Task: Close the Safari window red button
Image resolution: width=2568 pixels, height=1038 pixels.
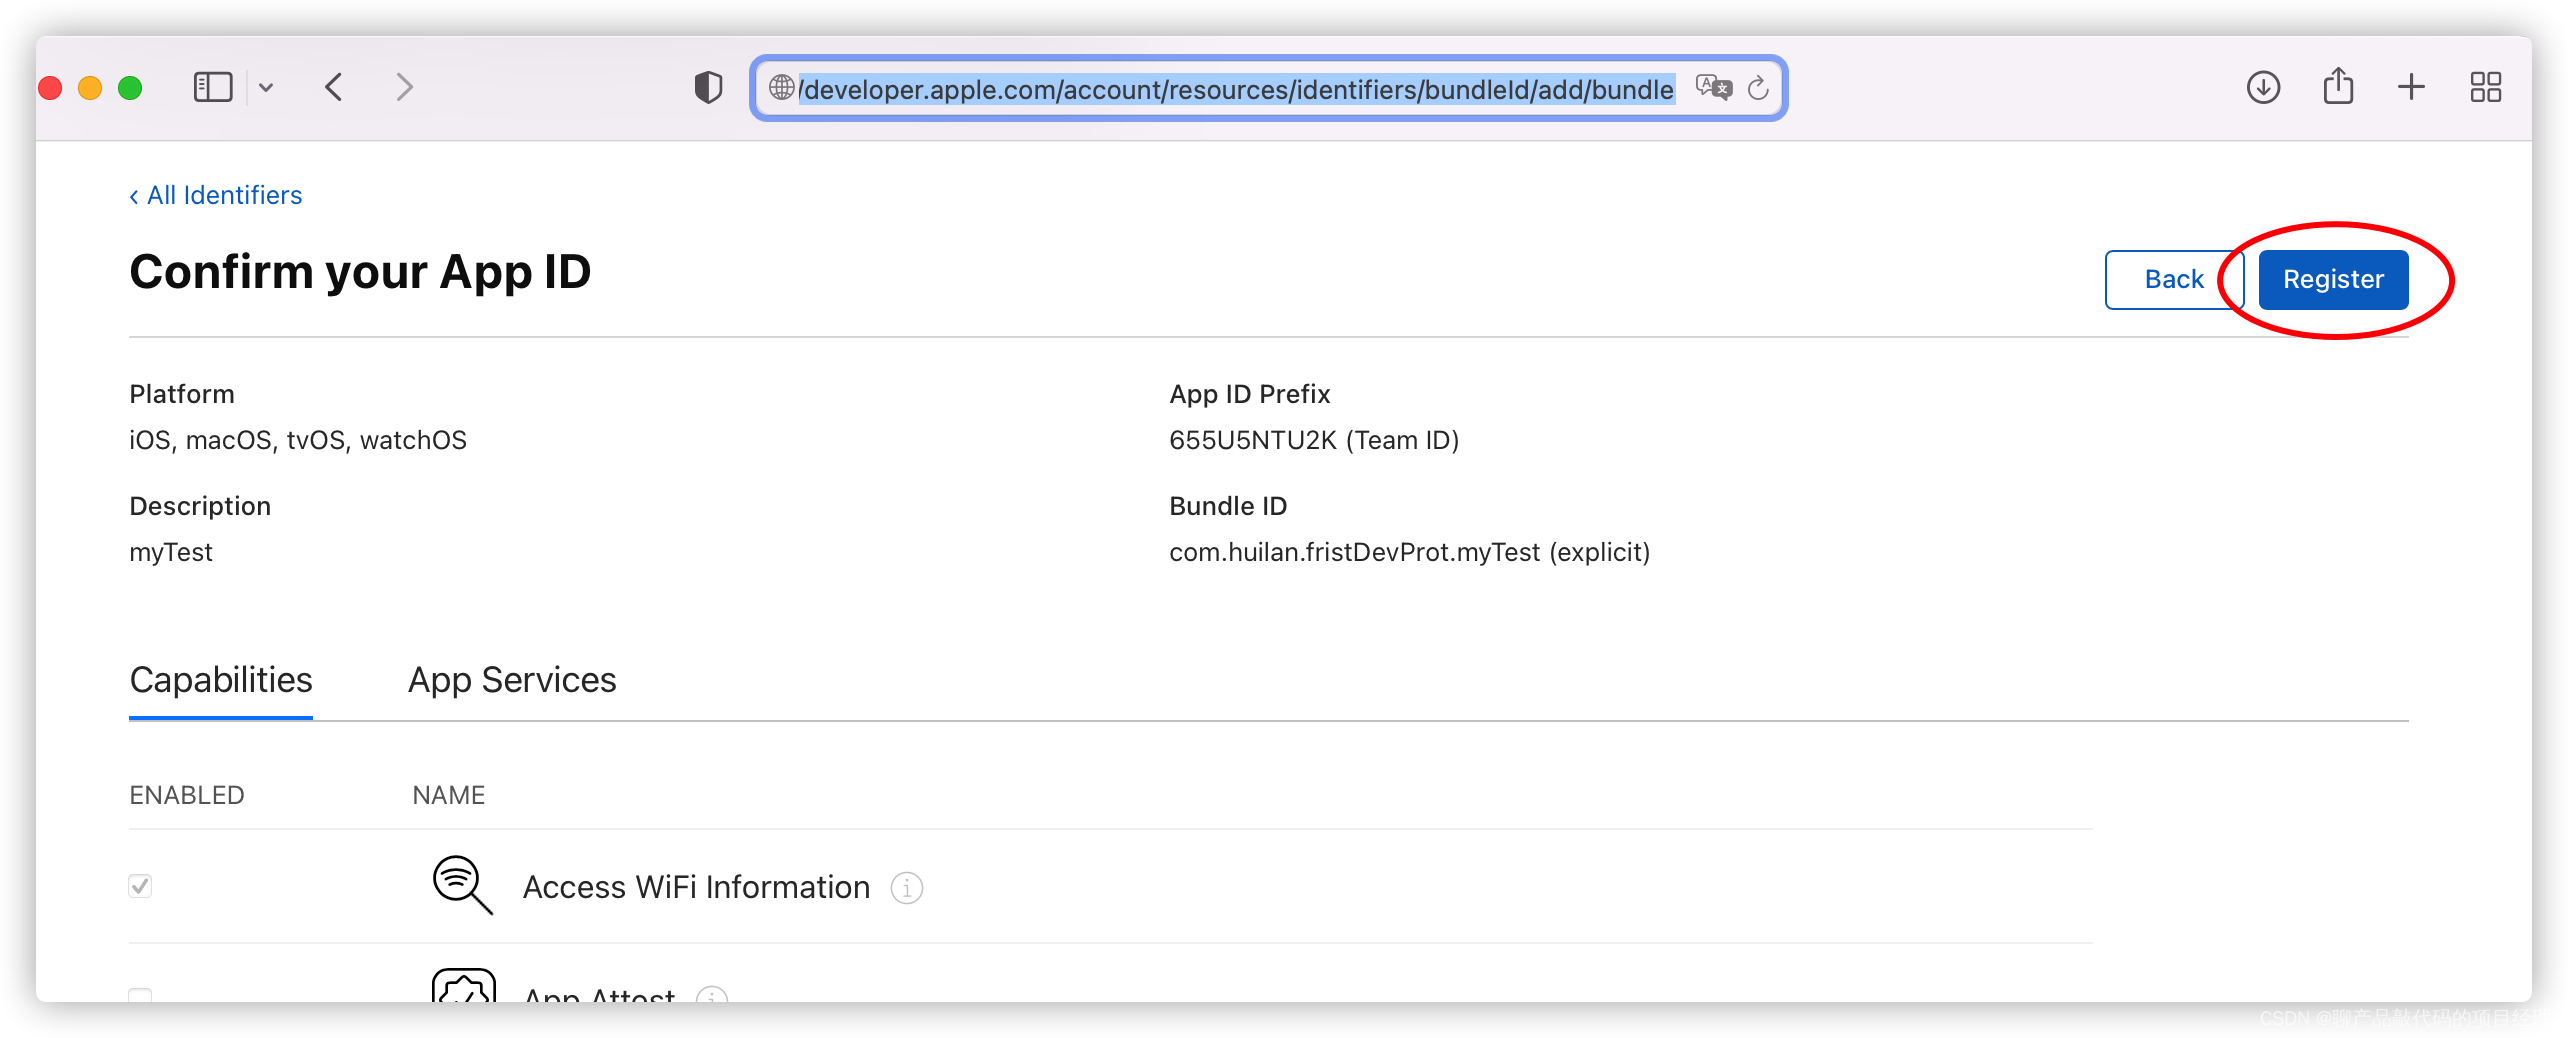Action: pyautogui.click(x=50, y=88)
